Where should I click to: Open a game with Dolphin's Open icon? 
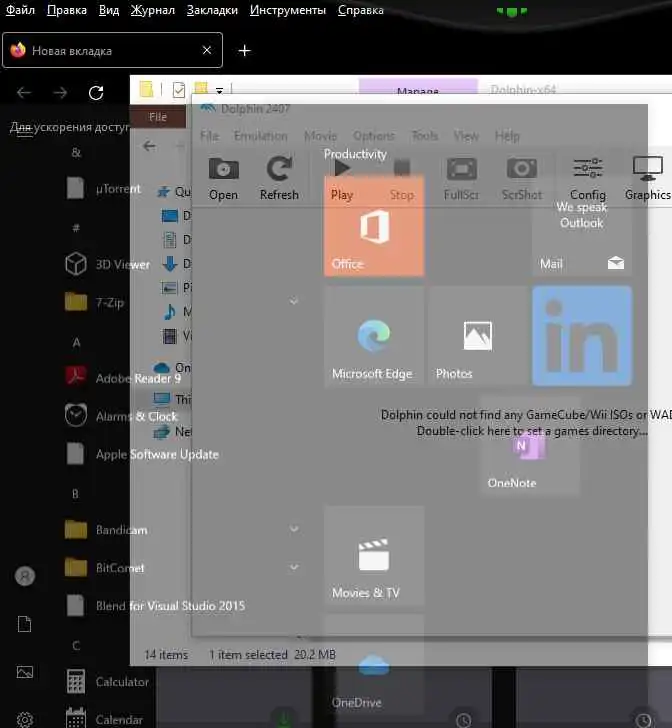click(223, 179)
